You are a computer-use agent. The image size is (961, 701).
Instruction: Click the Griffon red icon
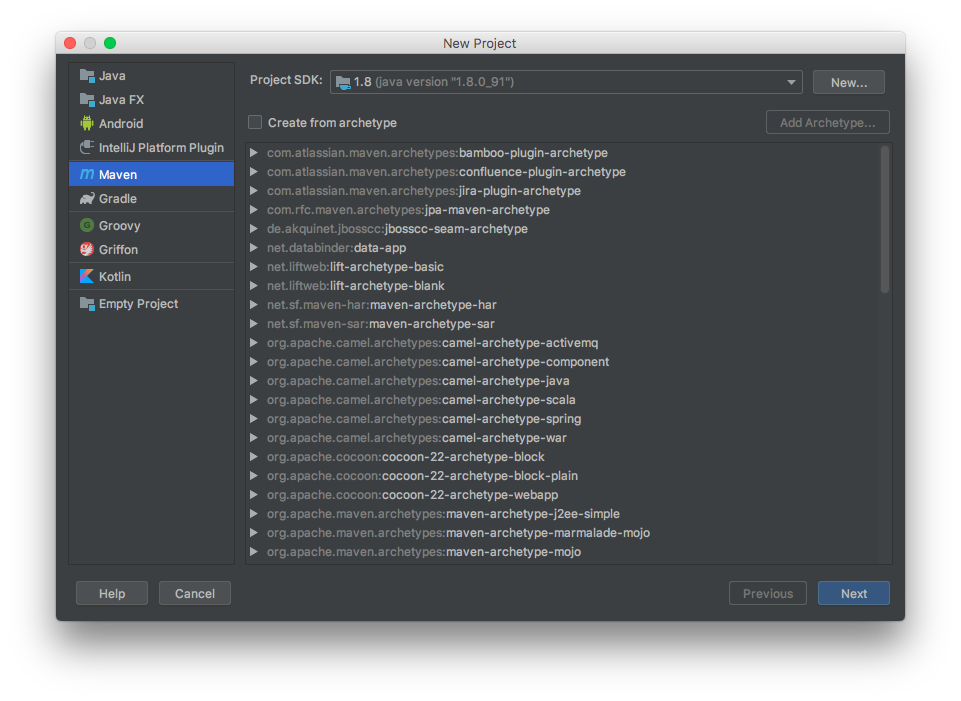(x=87, y=249)
